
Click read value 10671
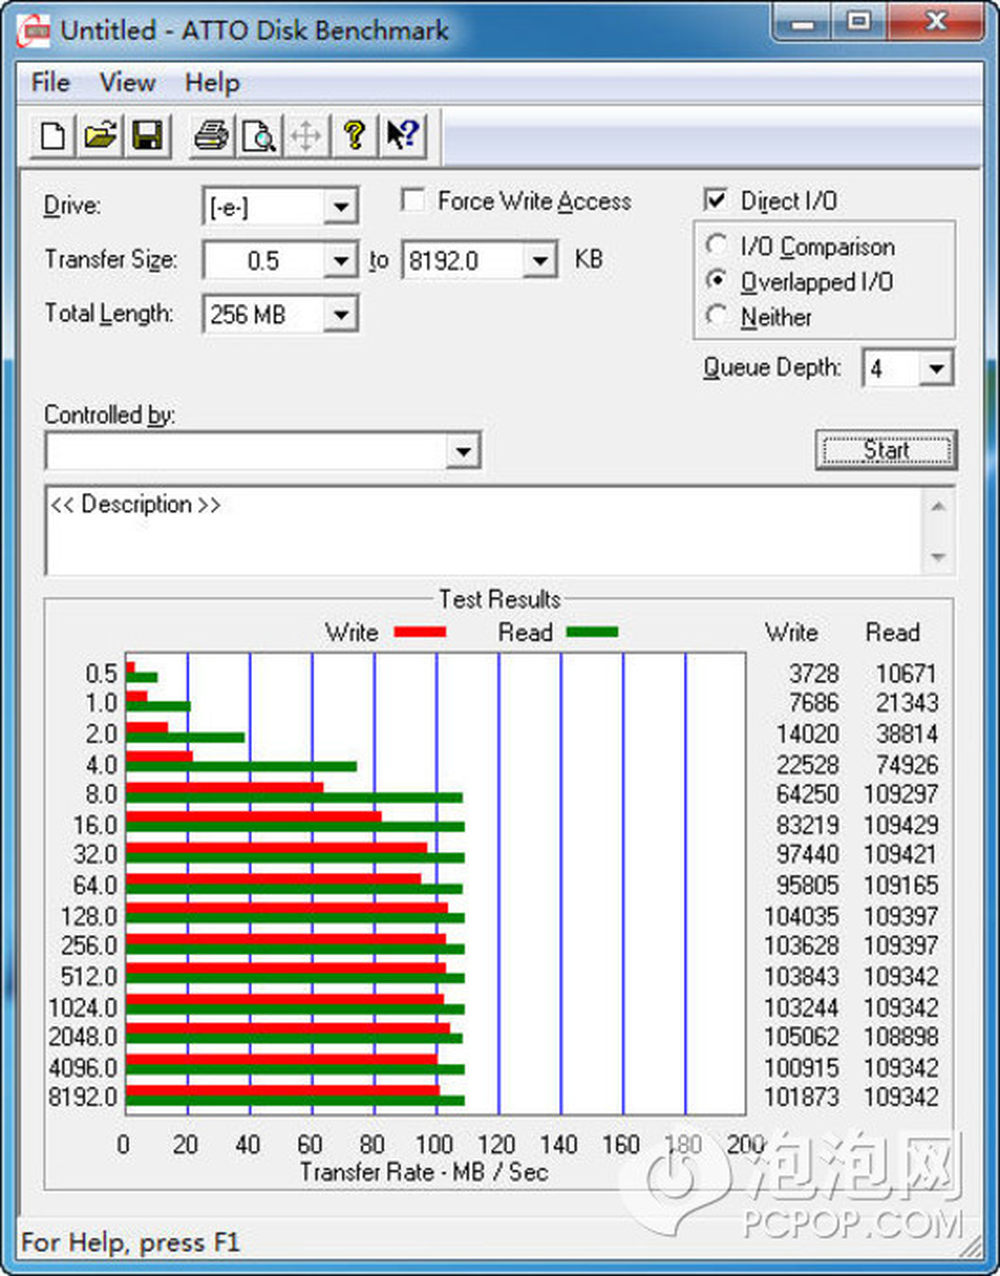click(x=907, y=674)
